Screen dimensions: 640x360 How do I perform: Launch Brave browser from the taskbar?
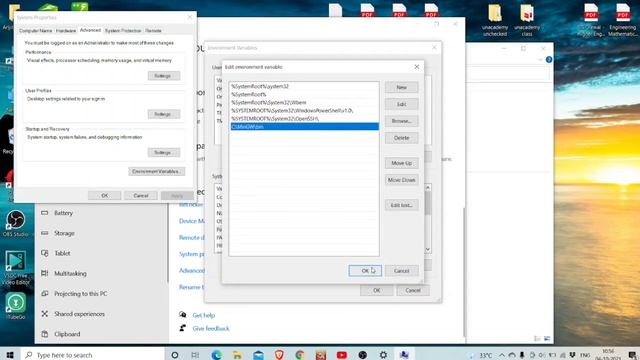point(279,355)
